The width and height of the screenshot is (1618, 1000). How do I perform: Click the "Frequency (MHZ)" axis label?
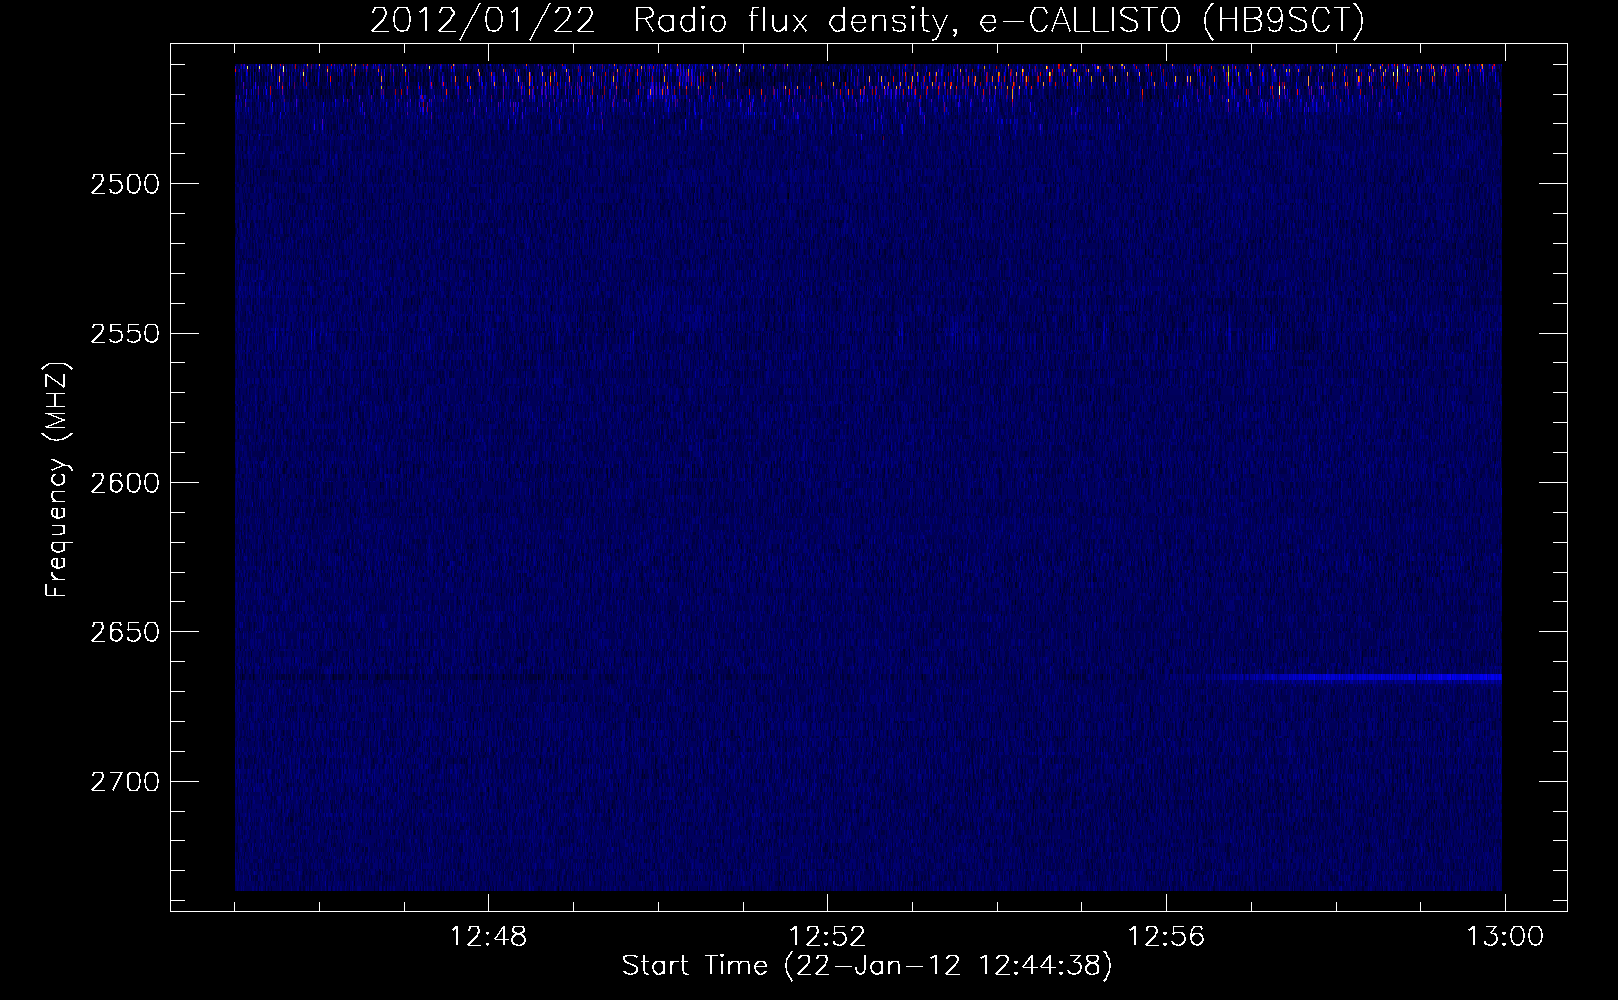click(59, 480)
